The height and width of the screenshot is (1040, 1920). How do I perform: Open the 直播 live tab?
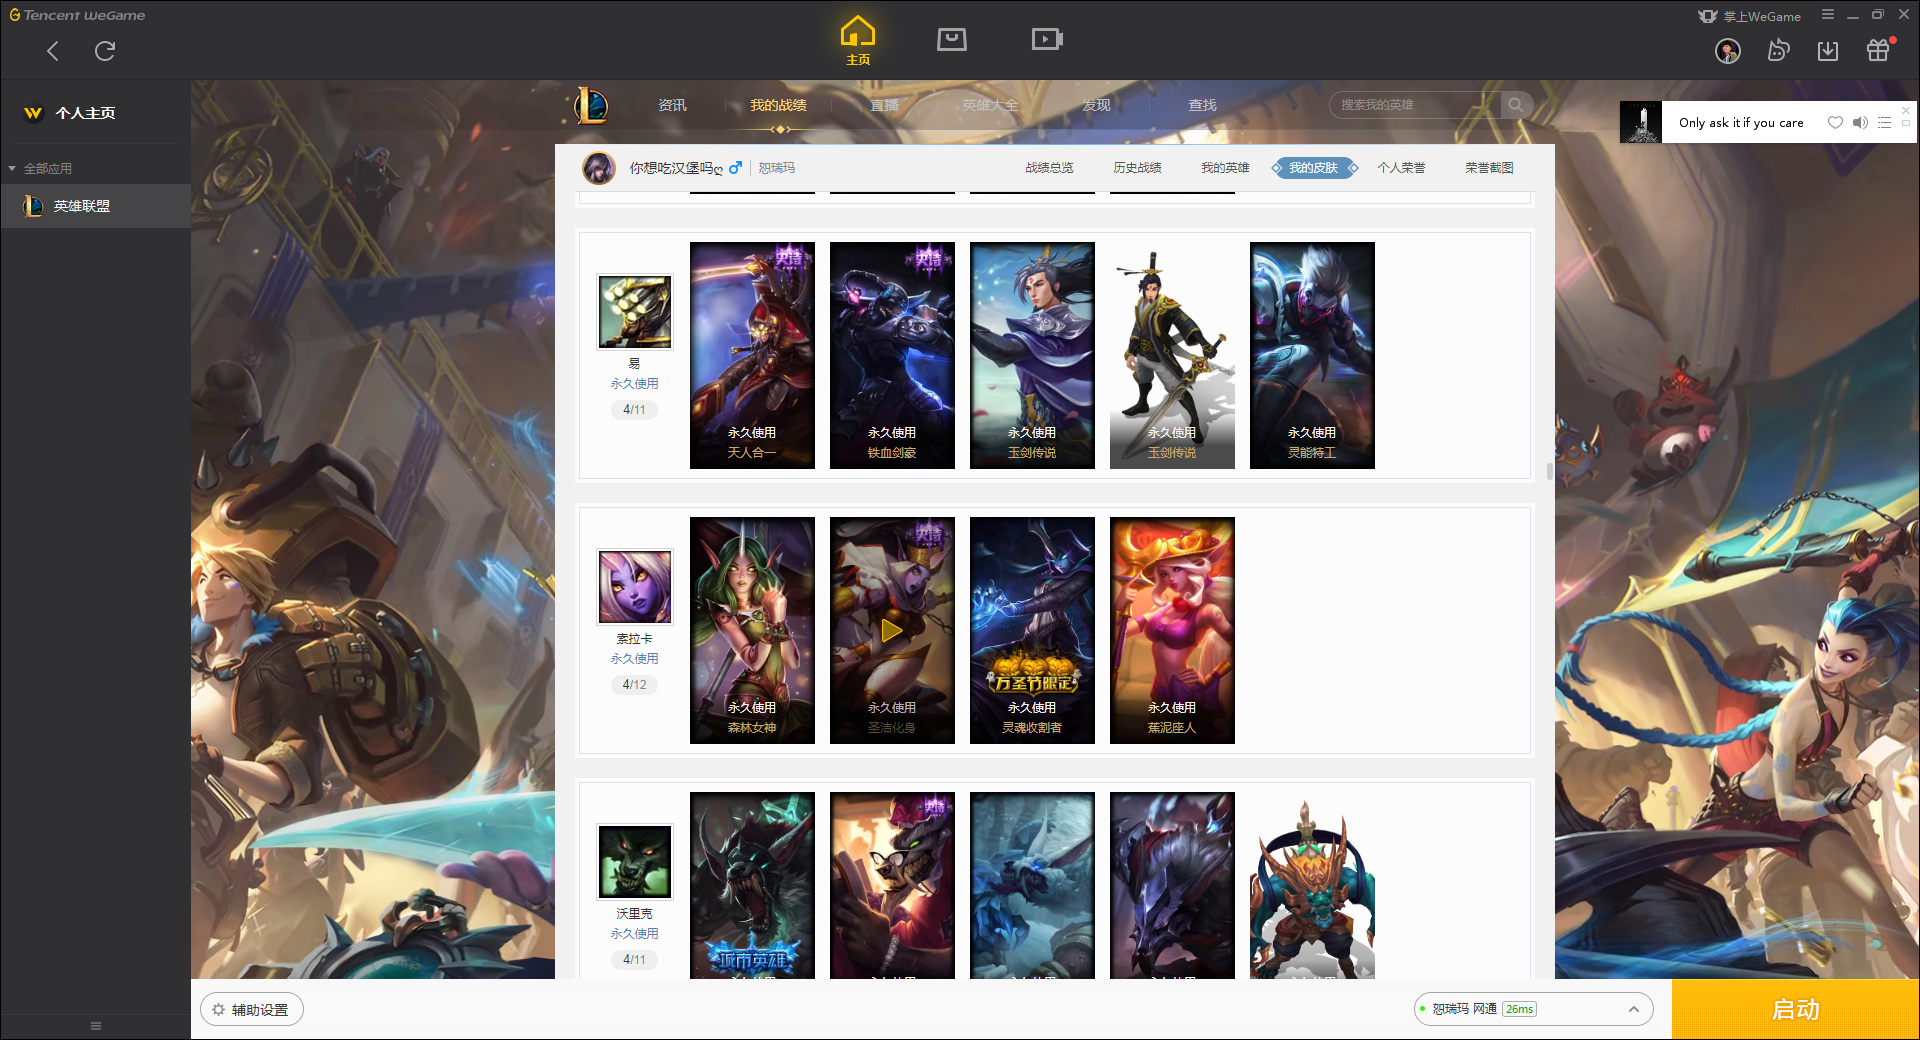(884, 105)
